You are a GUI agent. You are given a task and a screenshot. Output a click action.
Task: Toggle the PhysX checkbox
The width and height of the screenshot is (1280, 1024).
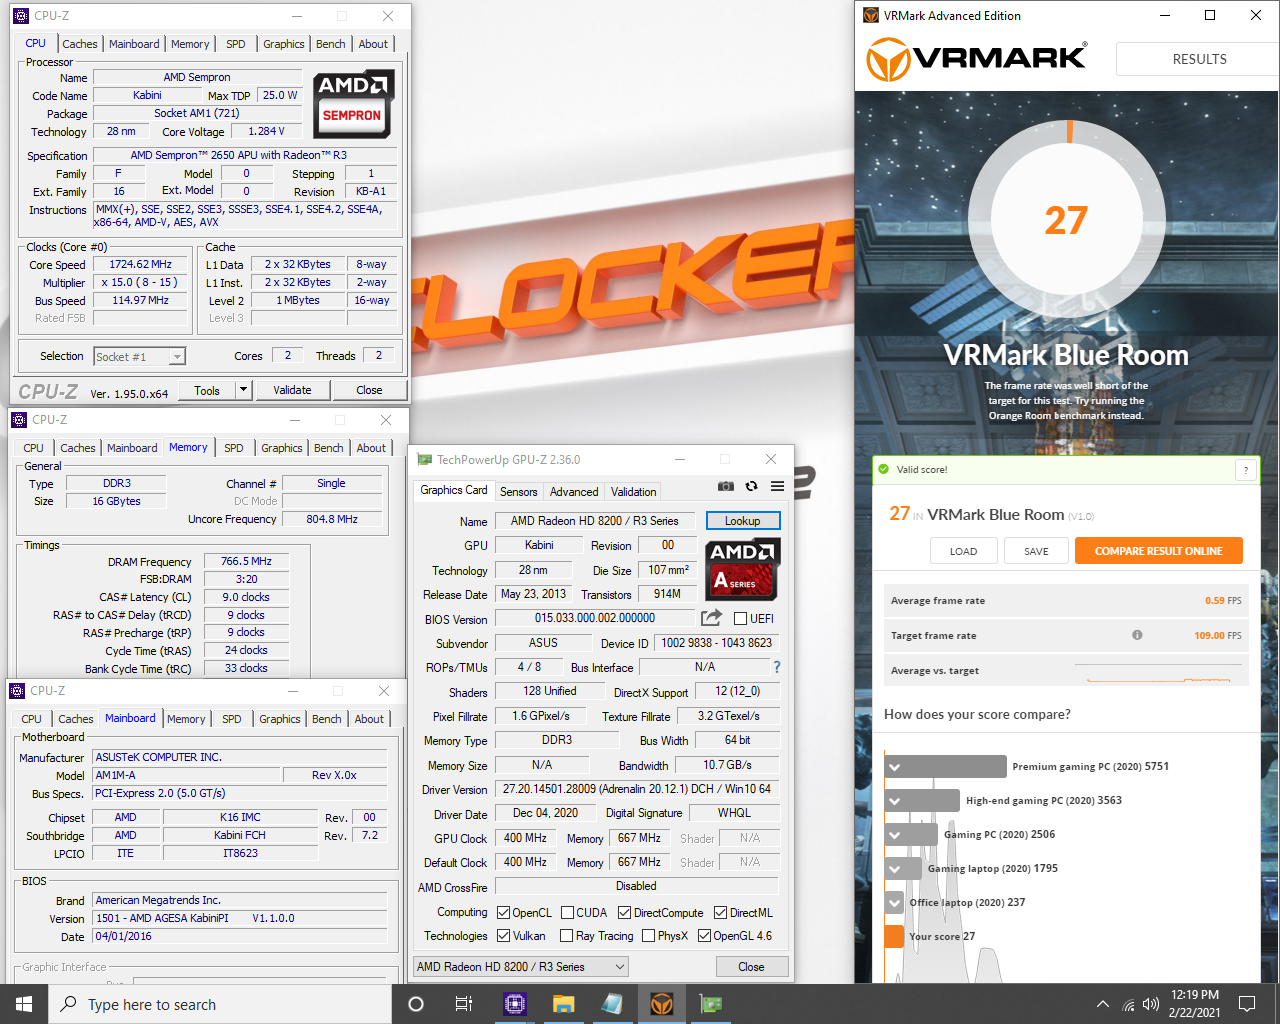[648, 936]
